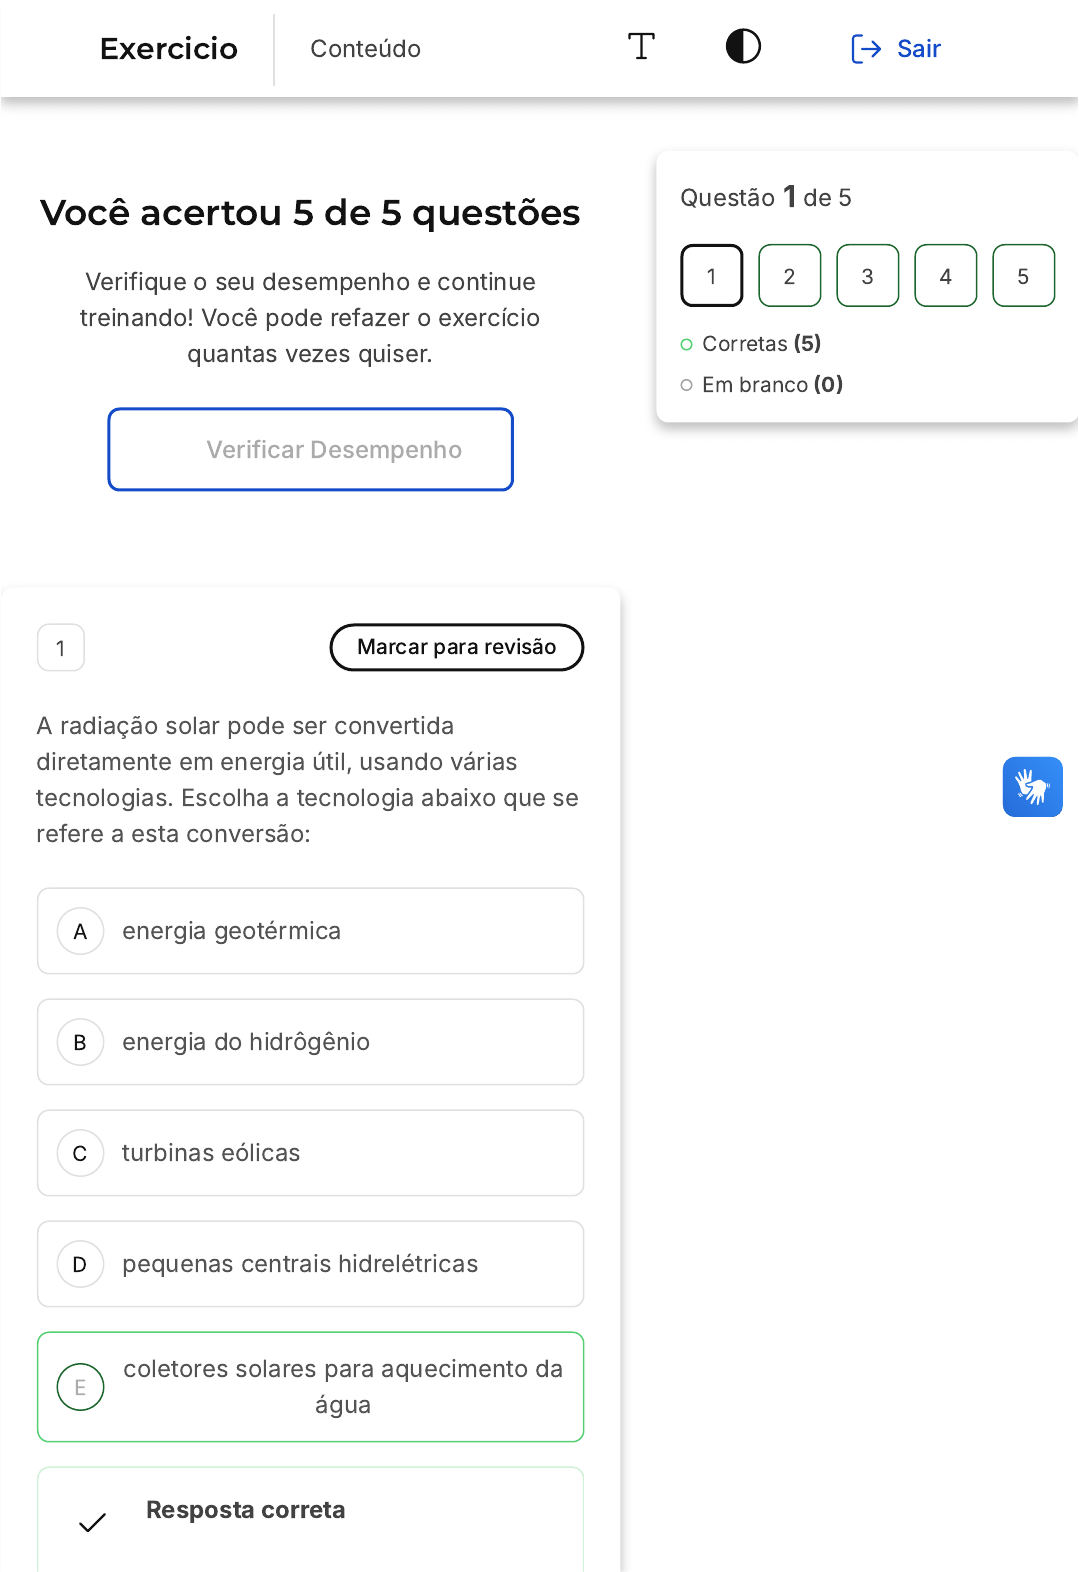Choose option C turbinas eólicas
Screen dimensions: 1079x1572
(310, 1153)
